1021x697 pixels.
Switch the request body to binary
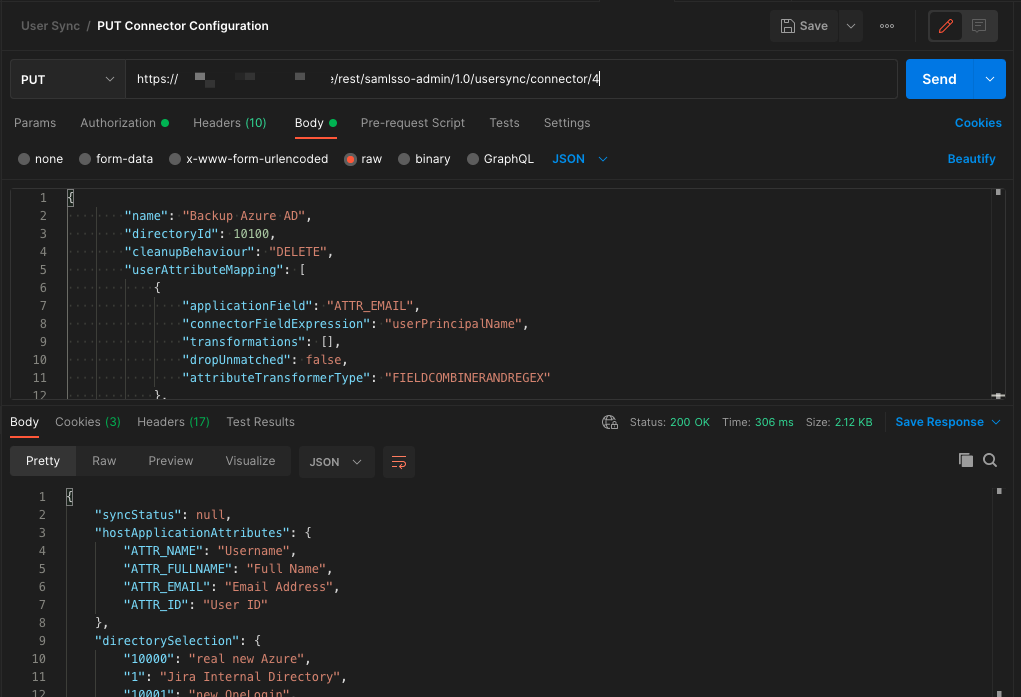pos(424,158)
